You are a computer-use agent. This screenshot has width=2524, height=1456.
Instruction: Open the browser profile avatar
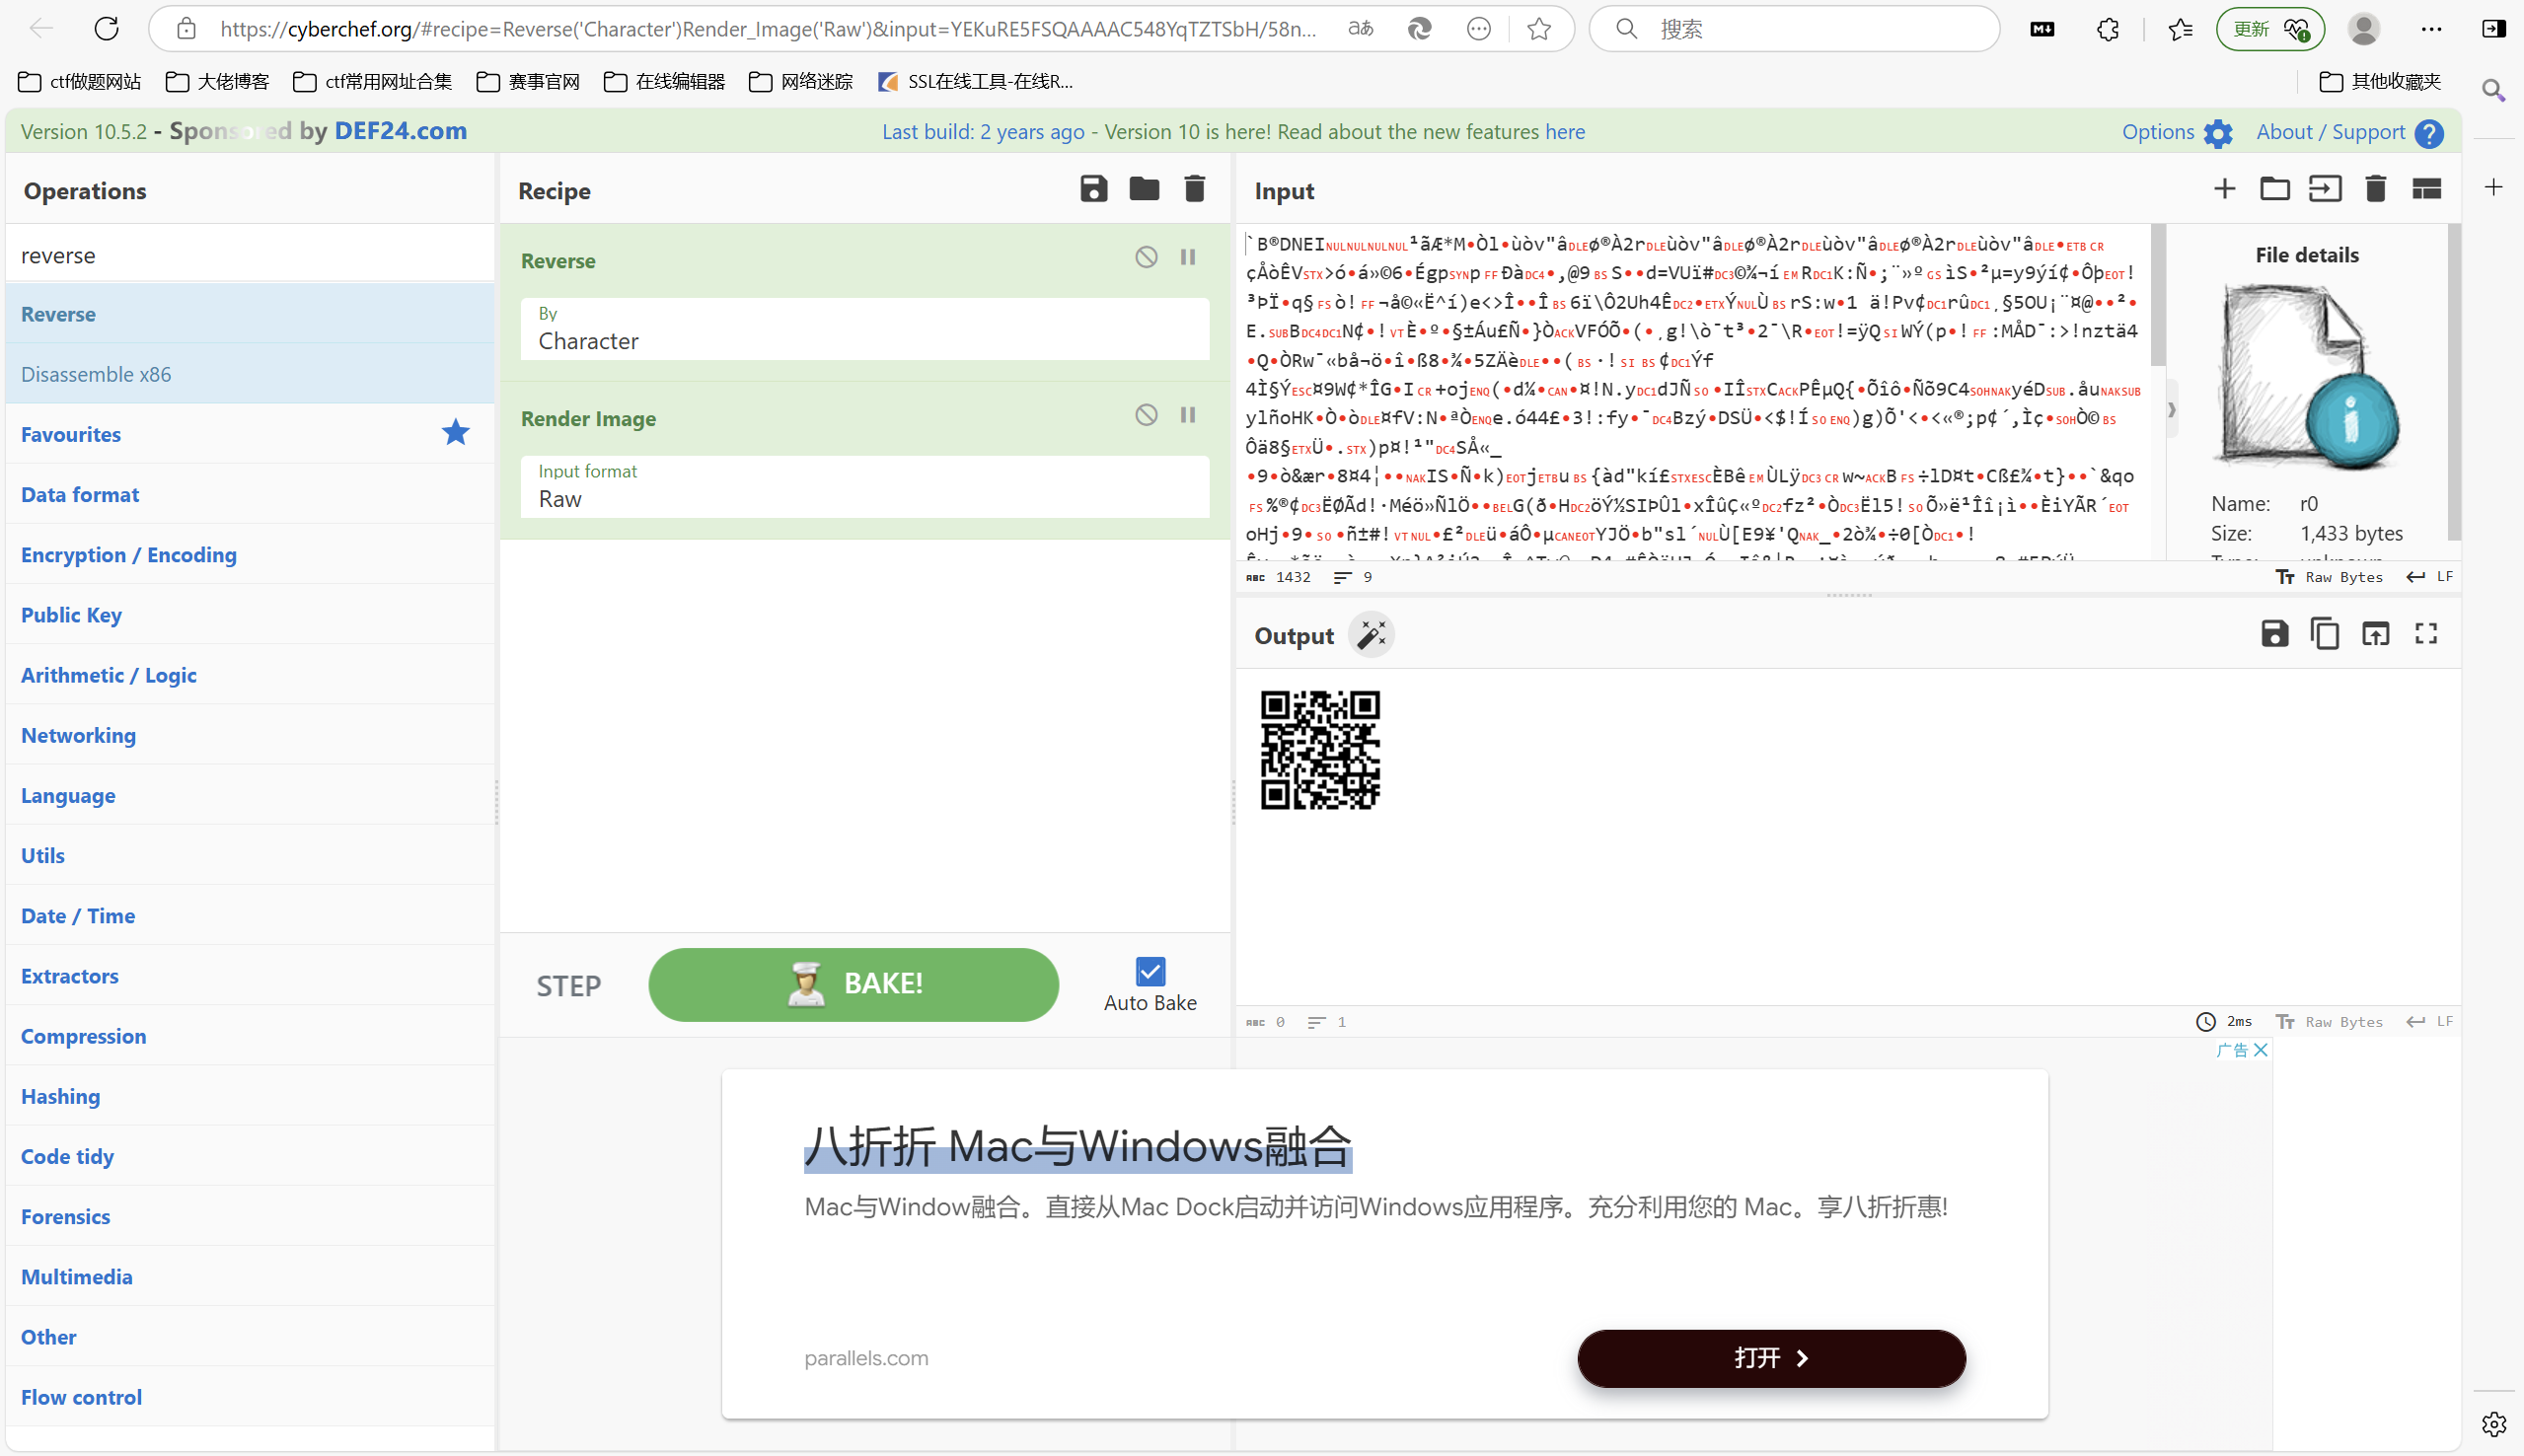(x=2364, y=29)
